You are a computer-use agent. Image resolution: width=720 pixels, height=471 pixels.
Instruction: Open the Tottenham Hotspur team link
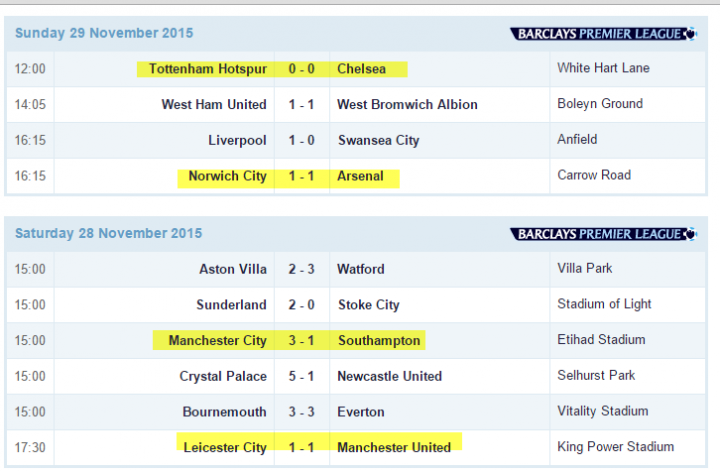point(208,69)
